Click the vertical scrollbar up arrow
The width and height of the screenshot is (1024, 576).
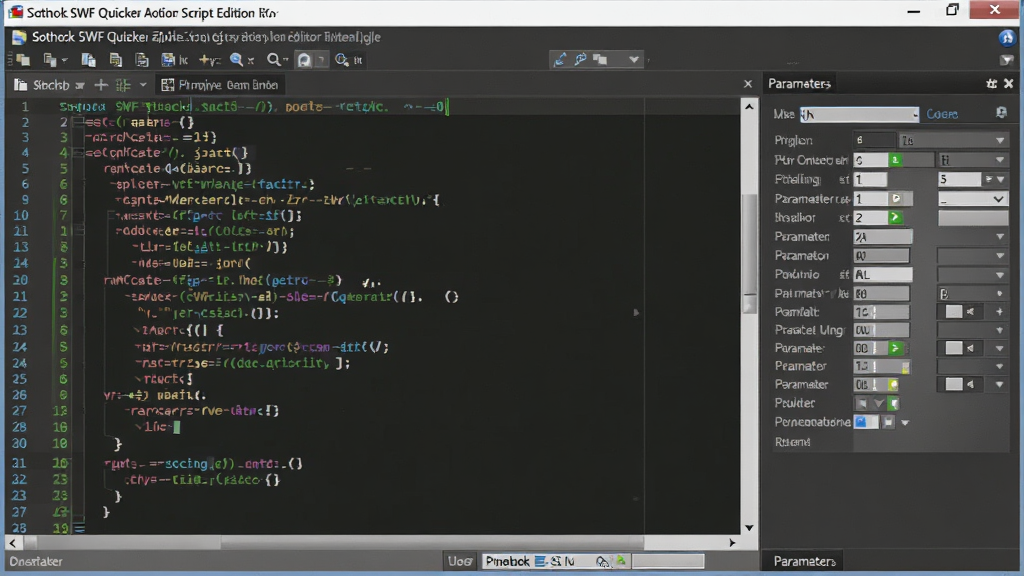pos(749,106)
